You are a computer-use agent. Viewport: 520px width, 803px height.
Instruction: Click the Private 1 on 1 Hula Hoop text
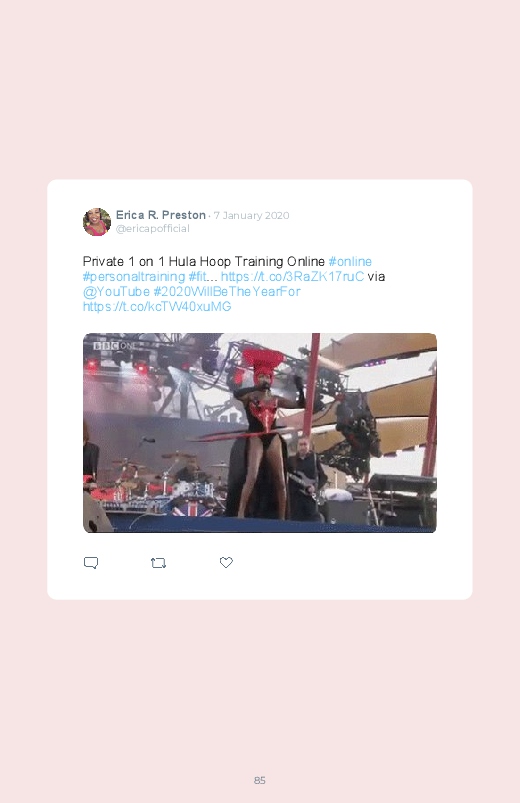[157, 262]
